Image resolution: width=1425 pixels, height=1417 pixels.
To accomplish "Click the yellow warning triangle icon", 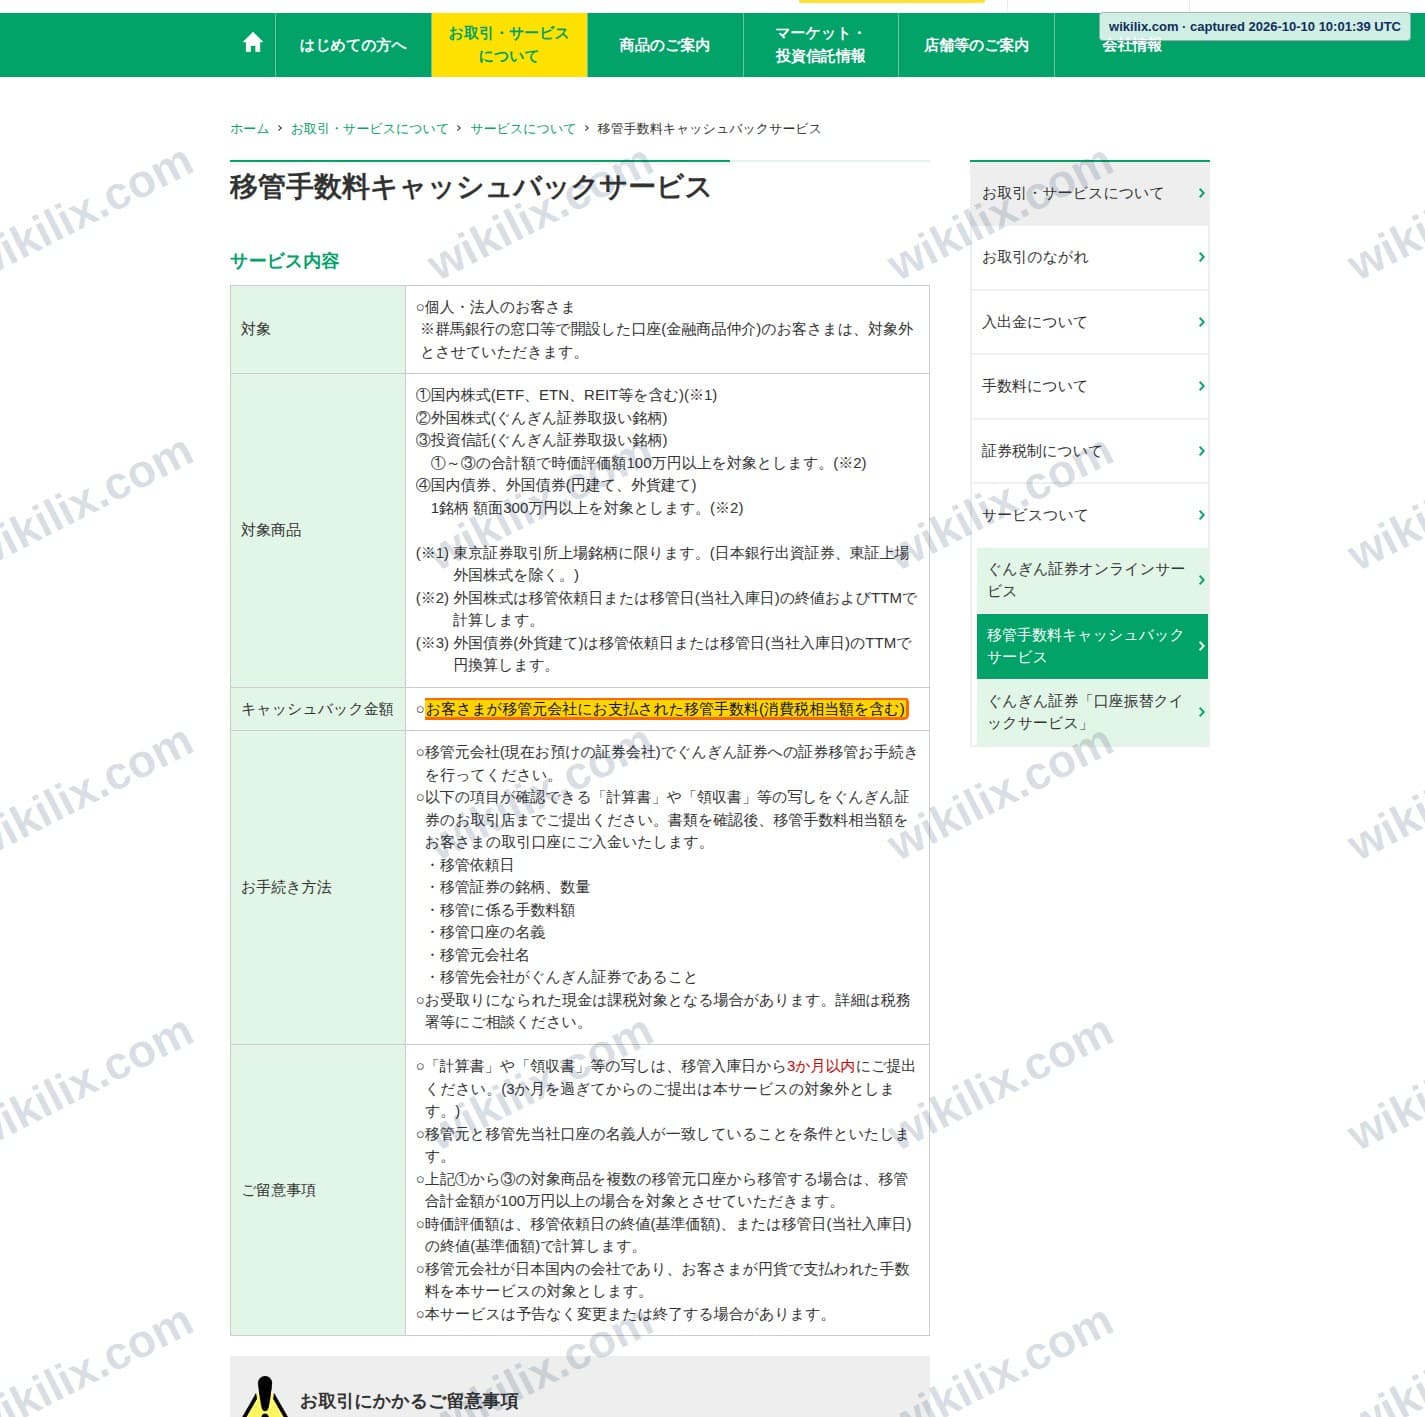I will (265, 1398).
